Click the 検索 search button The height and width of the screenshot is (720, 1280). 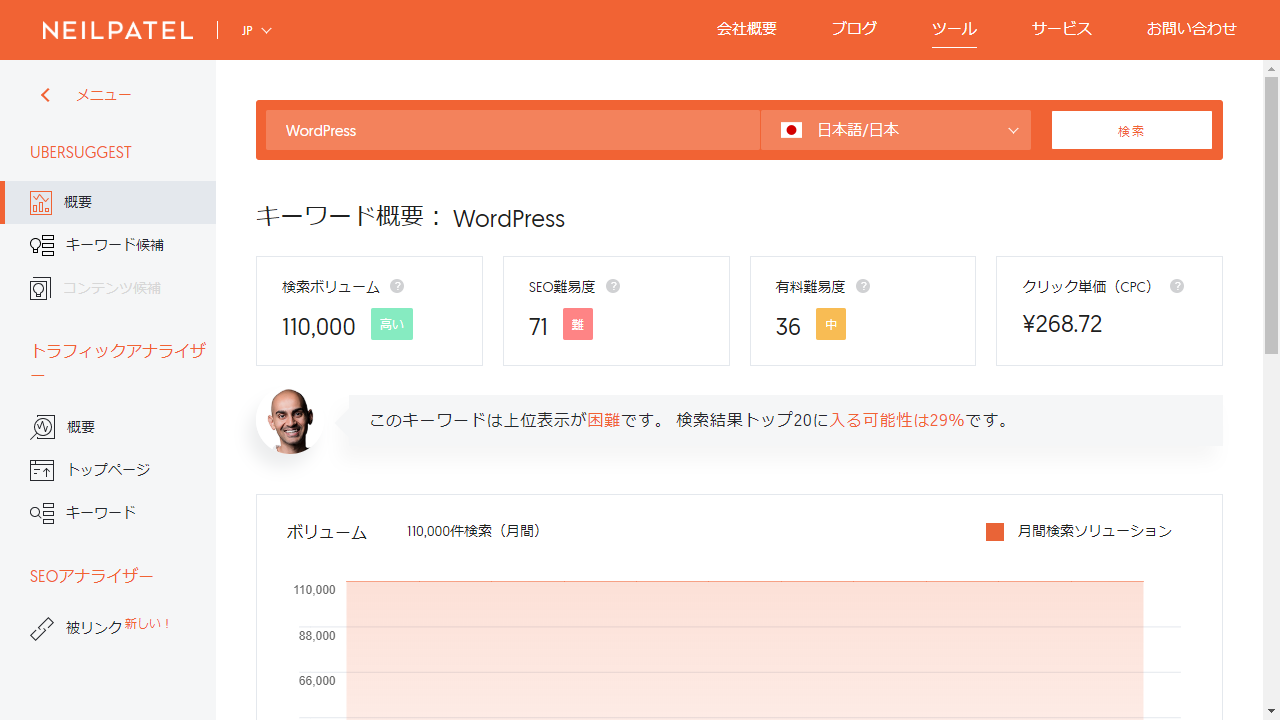click(x=1132, y=130)
